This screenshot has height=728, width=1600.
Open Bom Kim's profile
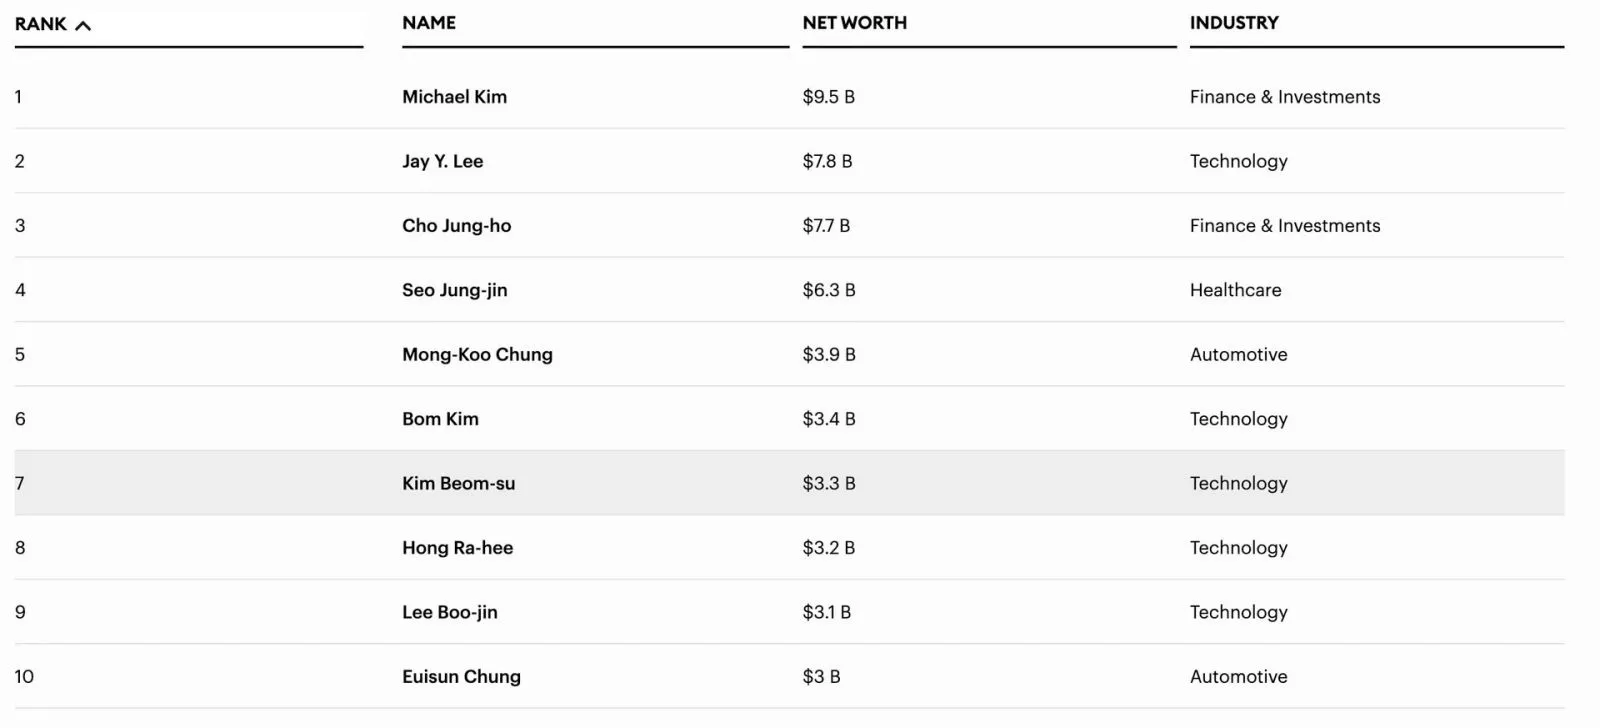coord(440,419)
